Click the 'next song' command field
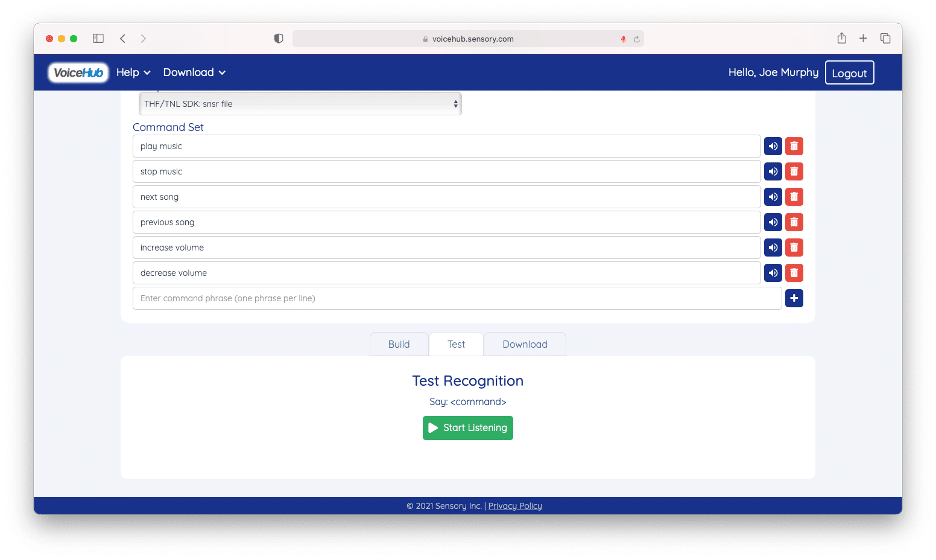 pyautogui.click(x=447, y=197)
